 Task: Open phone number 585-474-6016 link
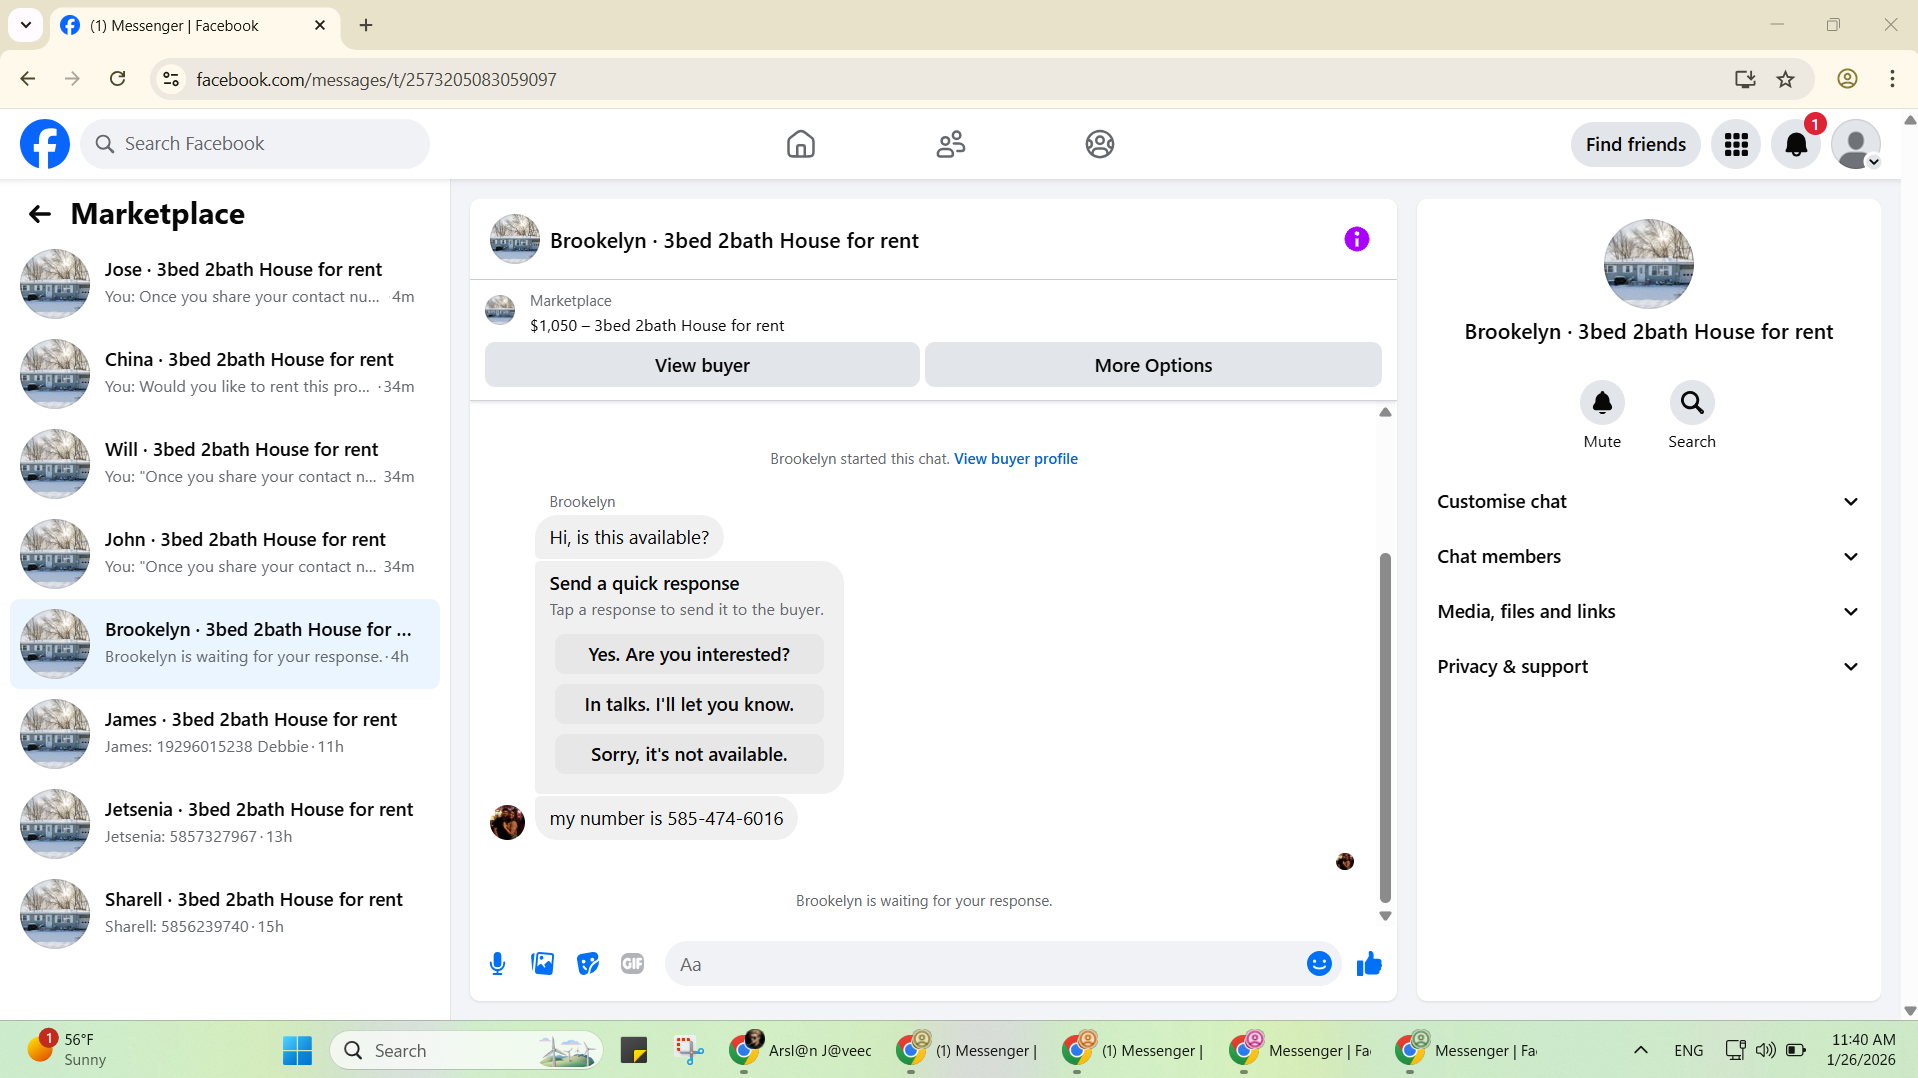point(725,819)
